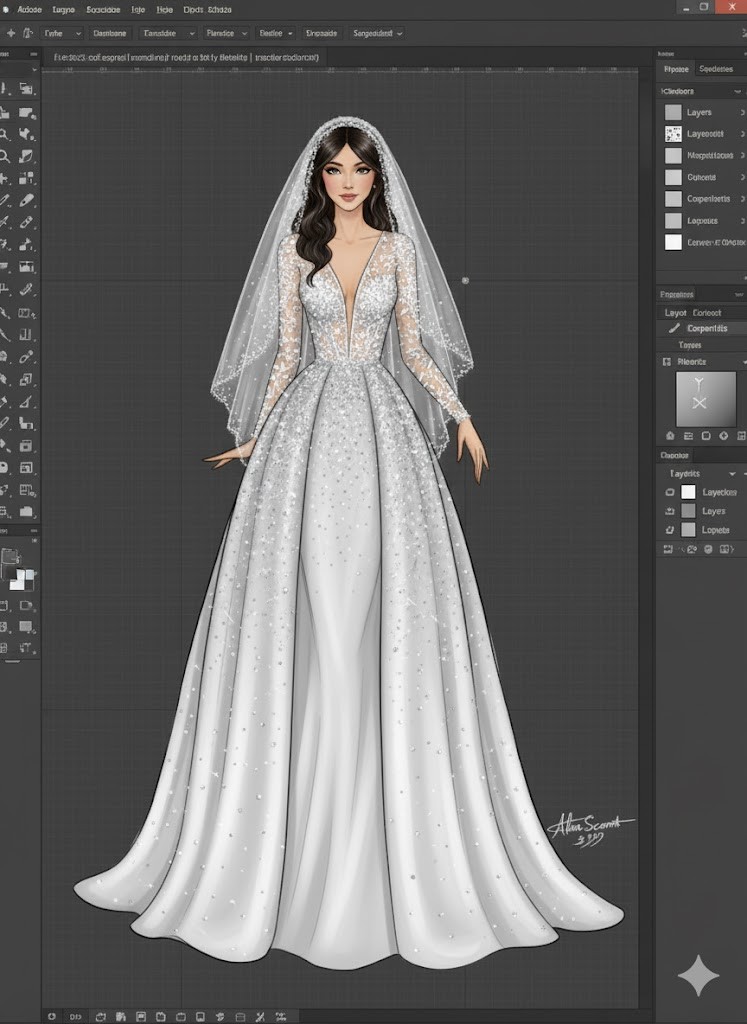Click the Rlecrice panel icon

click(x=667, y=361)
